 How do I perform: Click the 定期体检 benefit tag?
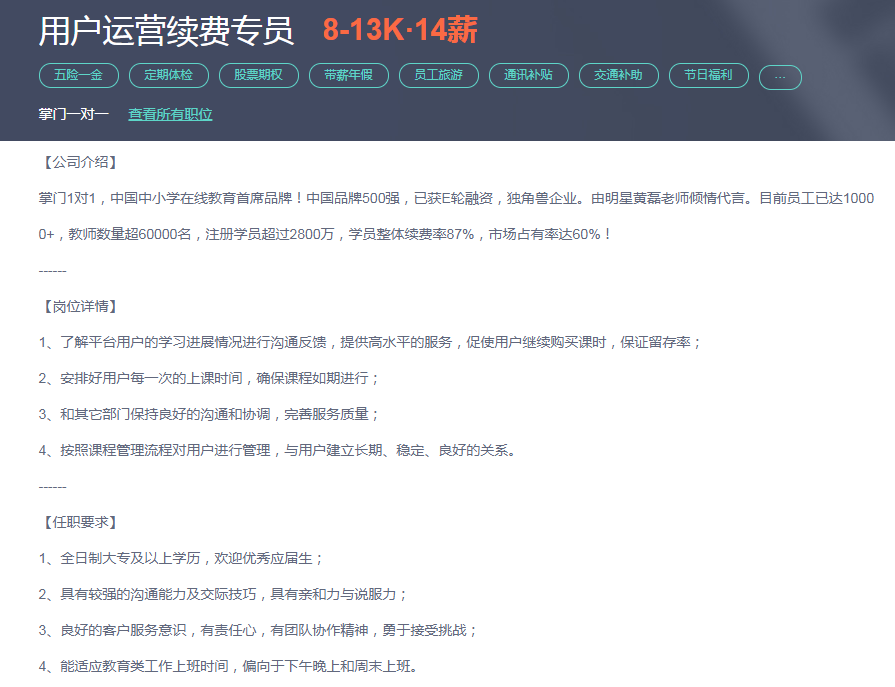169,75
